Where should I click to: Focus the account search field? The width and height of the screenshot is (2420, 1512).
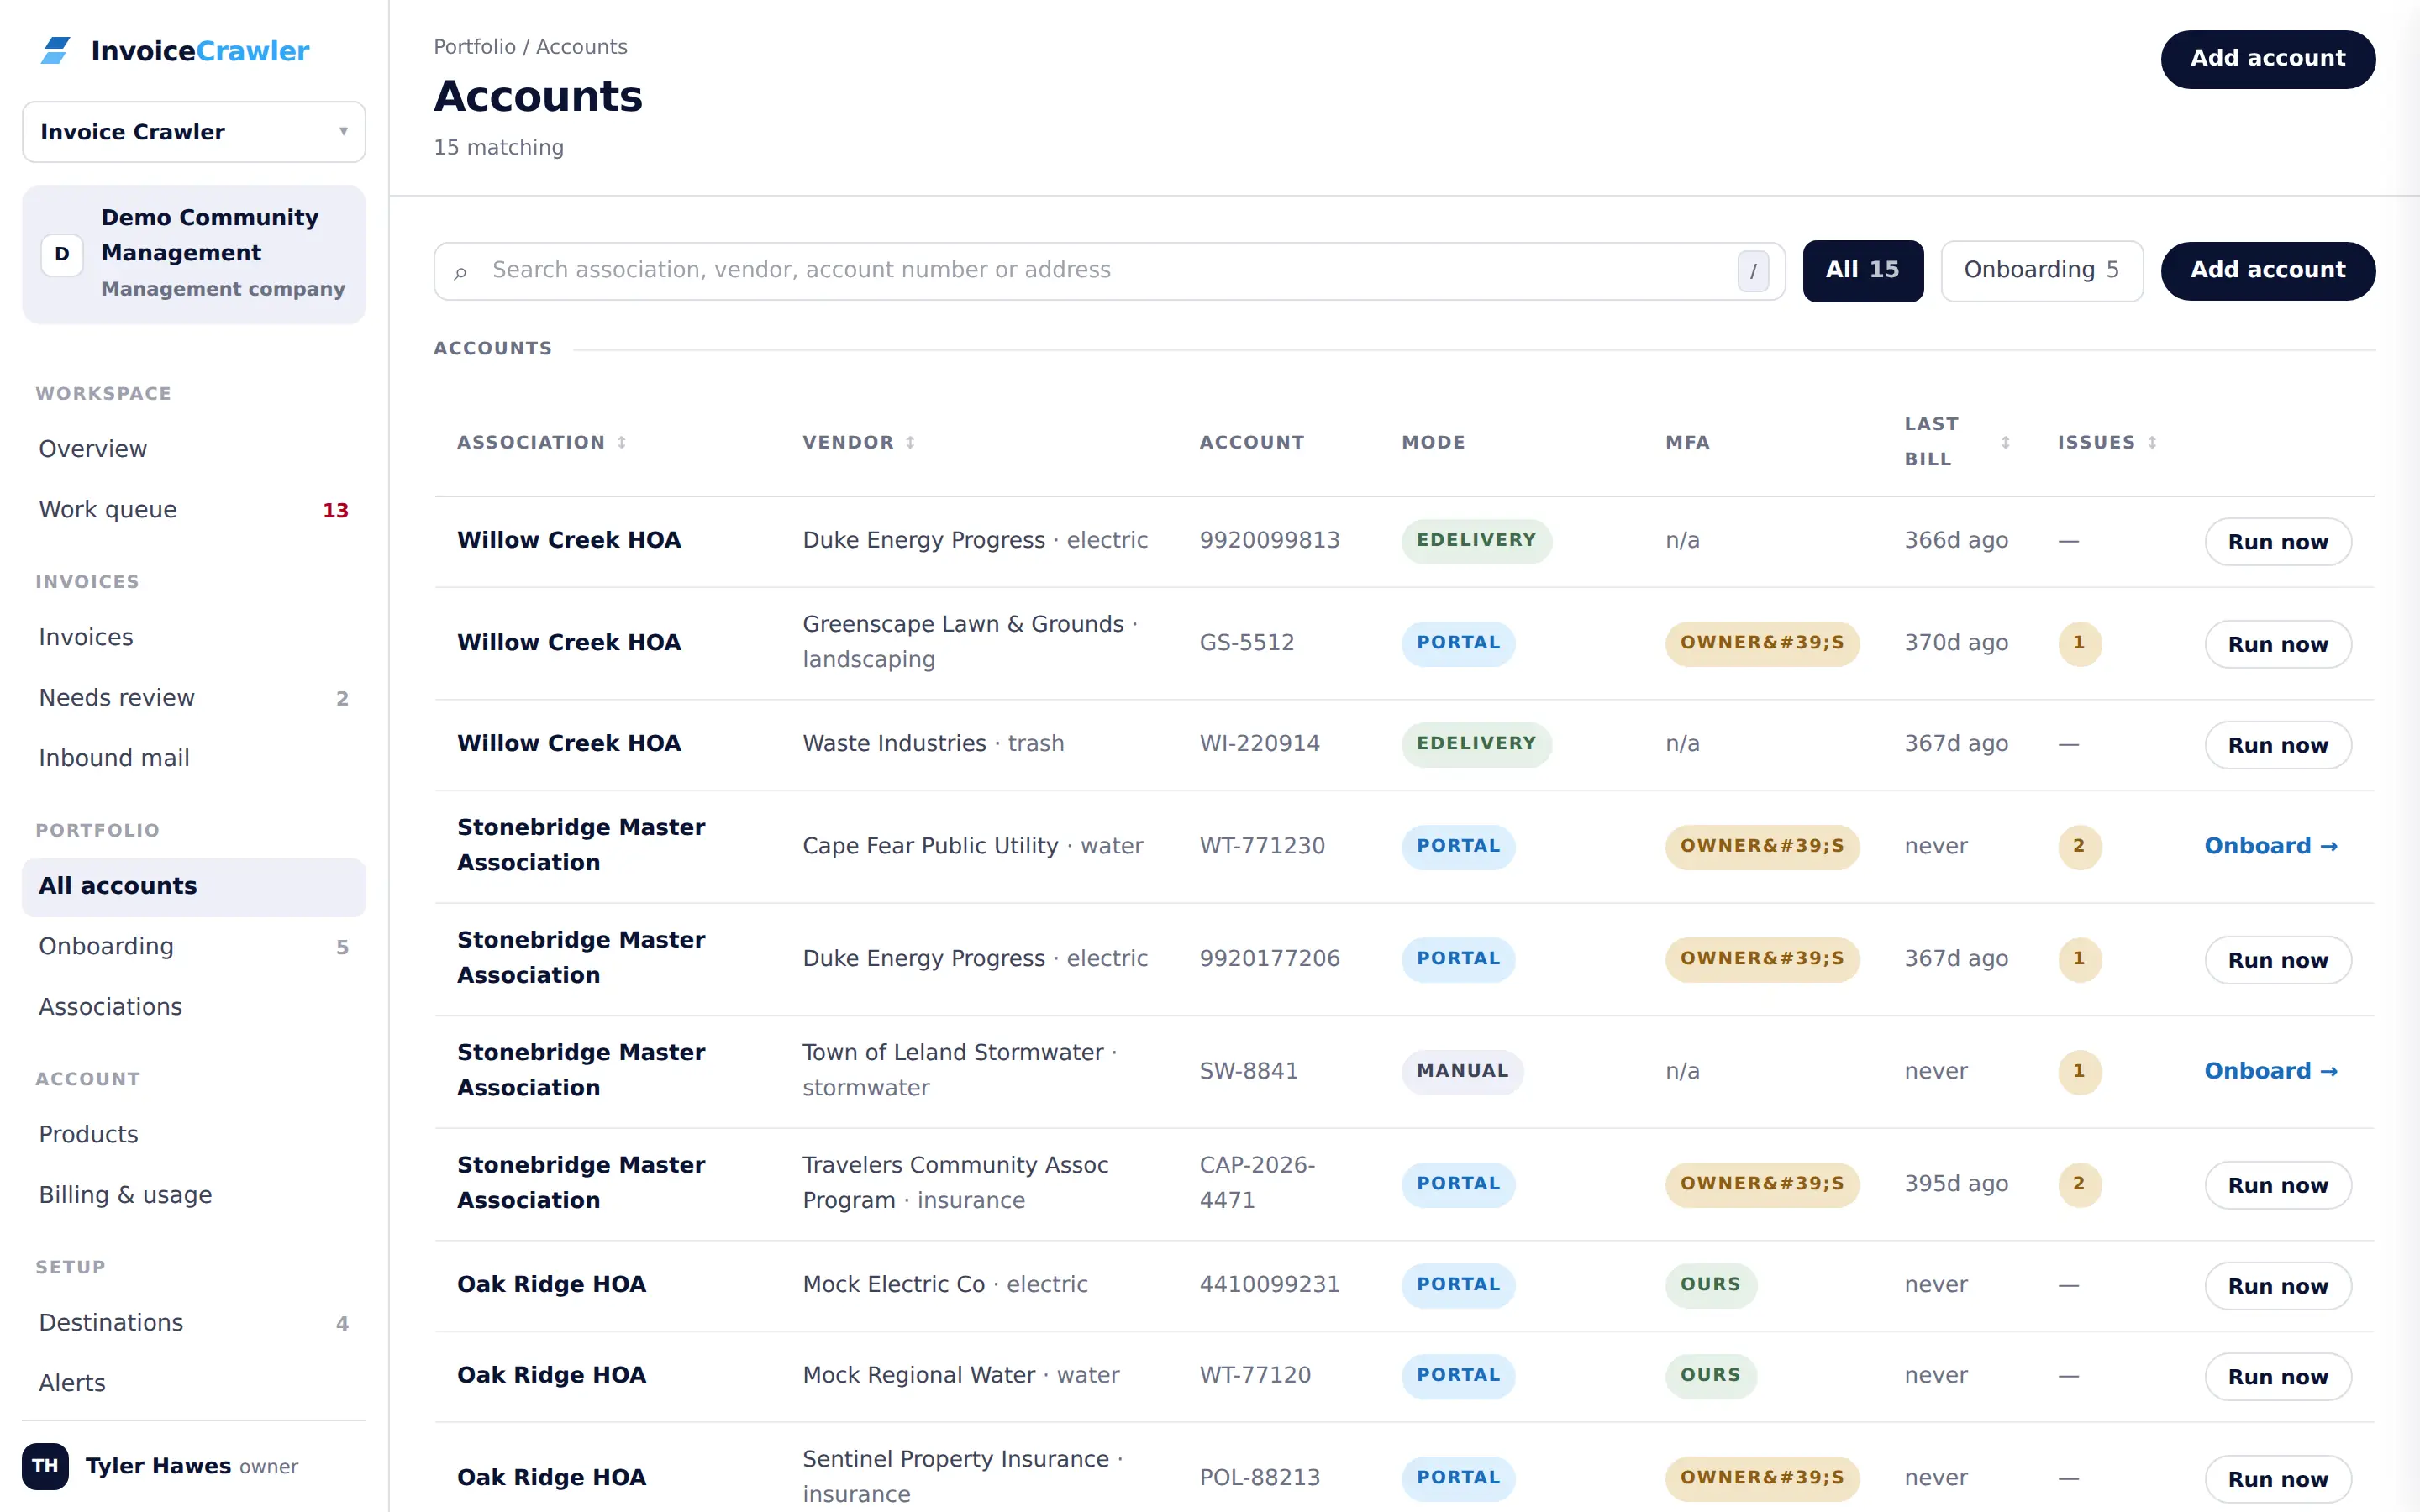coord(1109,271)
